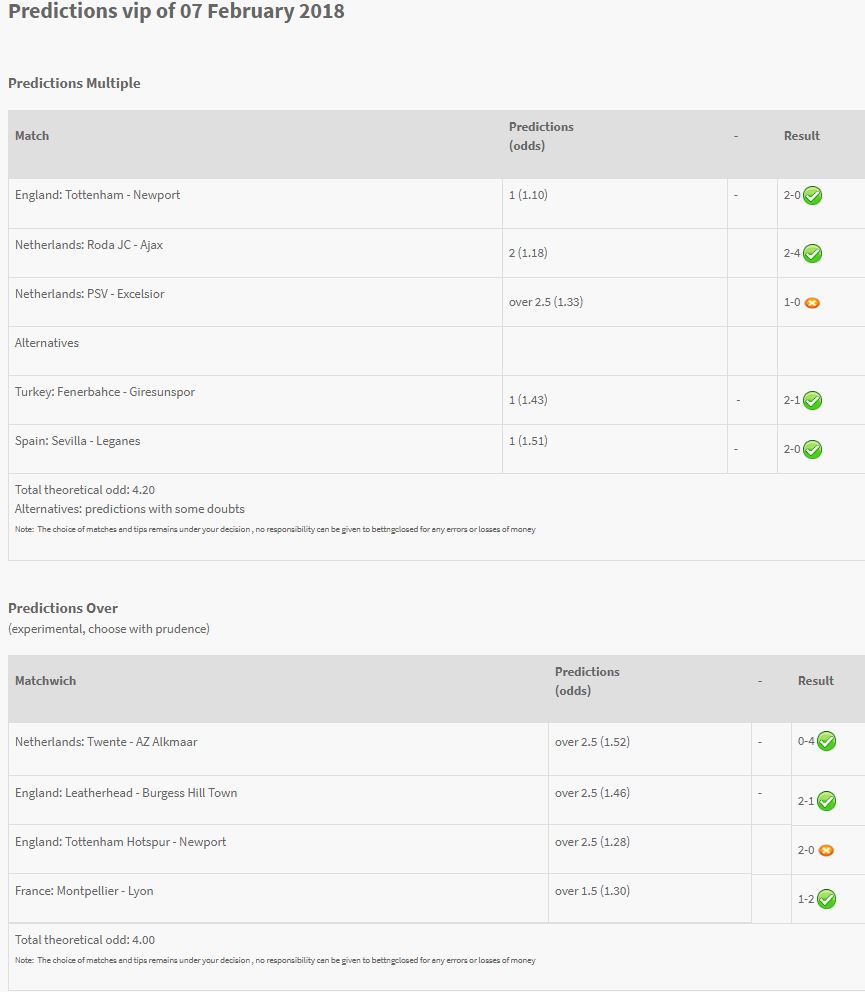
Task: Click orange cross icon for PSV - Excelsior result
Action: coord(812,302)
